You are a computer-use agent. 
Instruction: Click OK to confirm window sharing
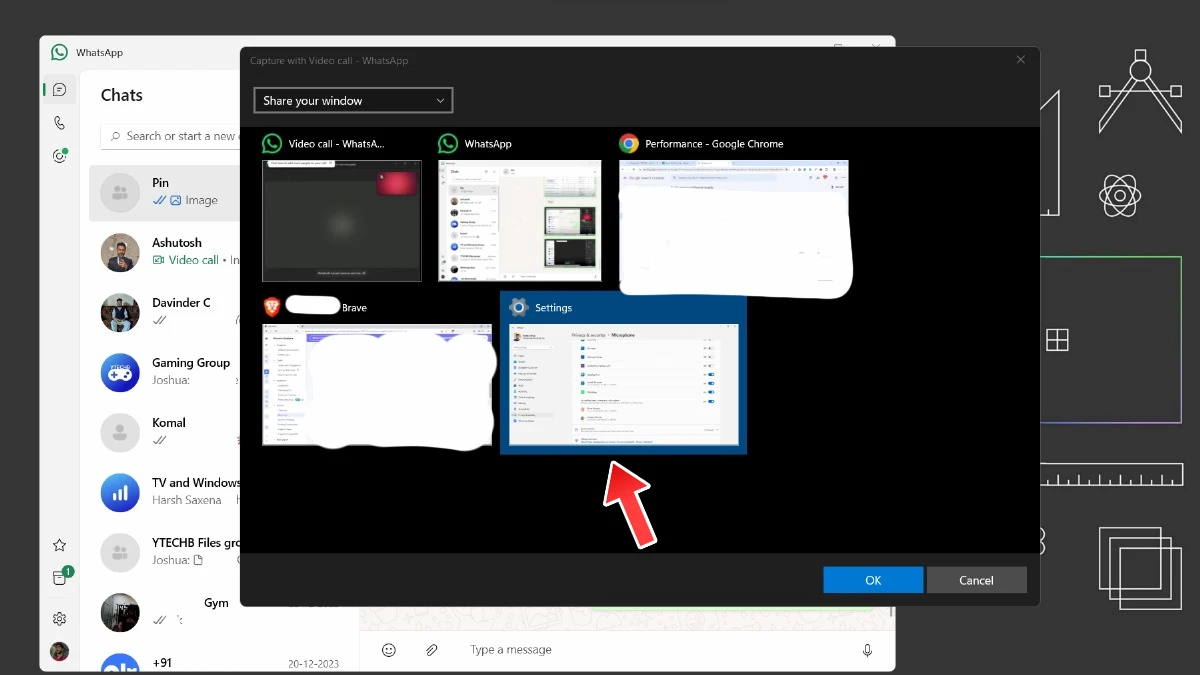tap(873, 580)
